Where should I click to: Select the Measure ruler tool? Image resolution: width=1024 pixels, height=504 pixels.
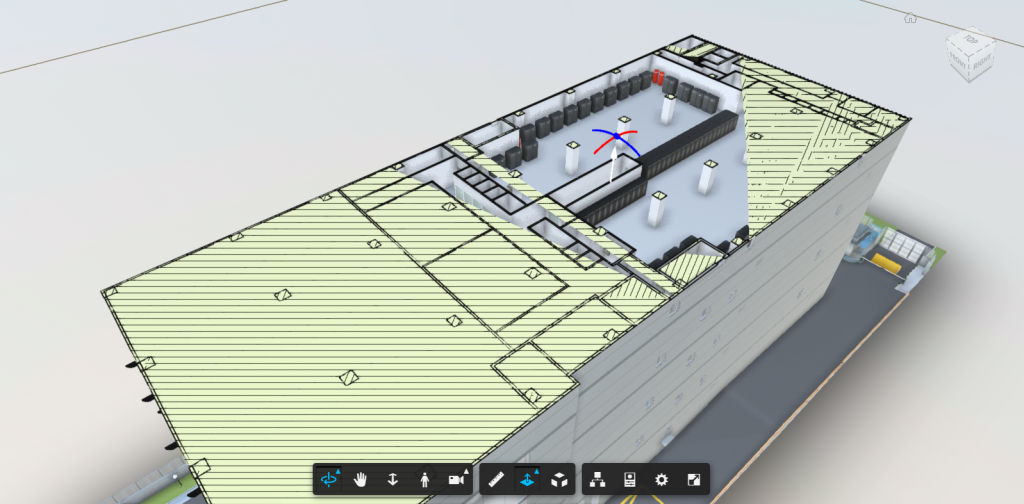(x=496, y=480)
